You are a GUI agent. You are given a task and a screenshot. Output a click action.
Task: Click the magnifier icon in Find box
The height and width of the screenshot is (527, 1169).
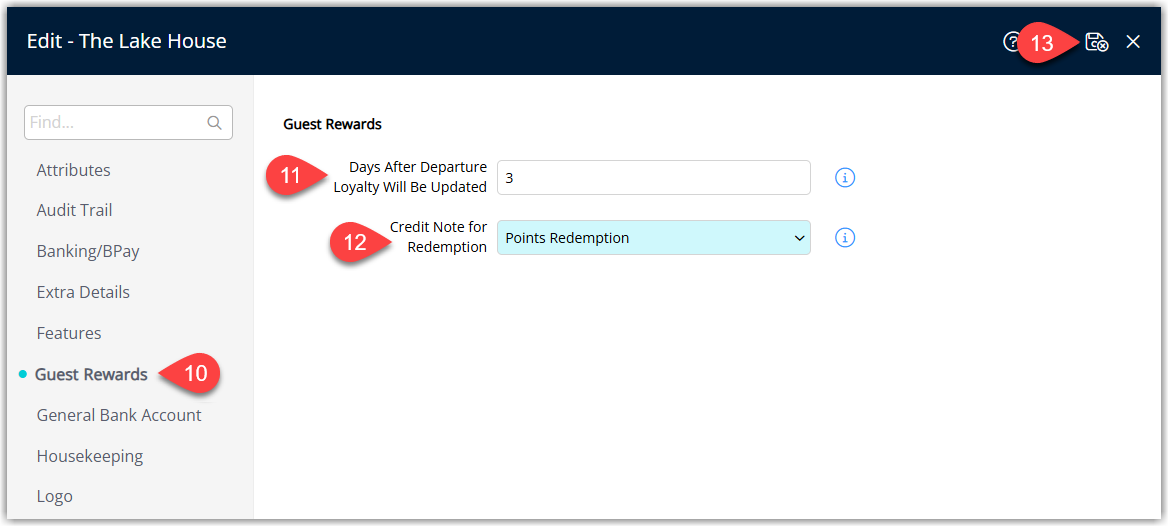(x=215, y=123)
